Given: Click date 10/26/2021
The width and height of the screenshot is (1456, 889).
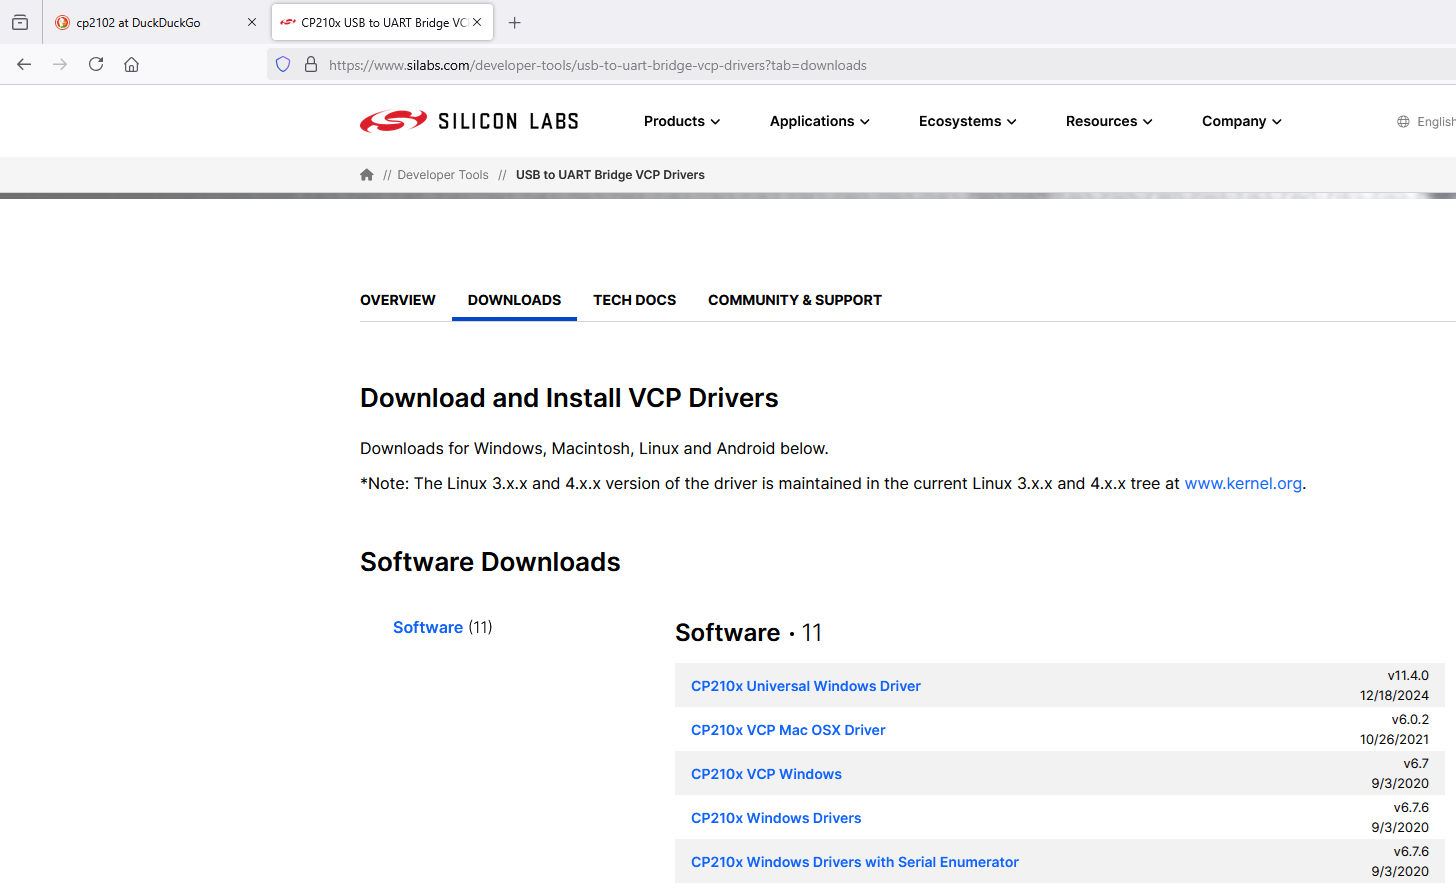Looking at the screenshot, I should [1394, 739].
